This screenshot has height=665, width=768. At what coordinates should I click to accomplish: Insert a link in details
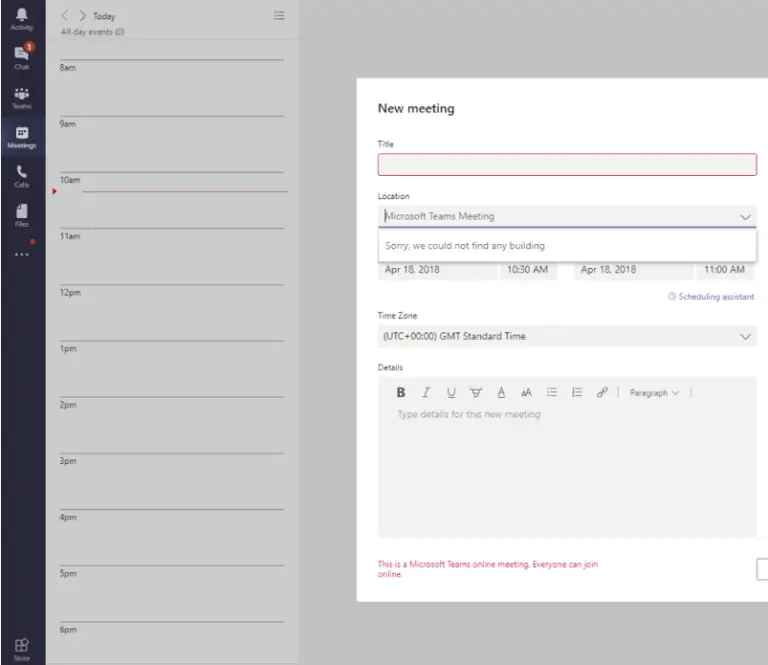602,393
